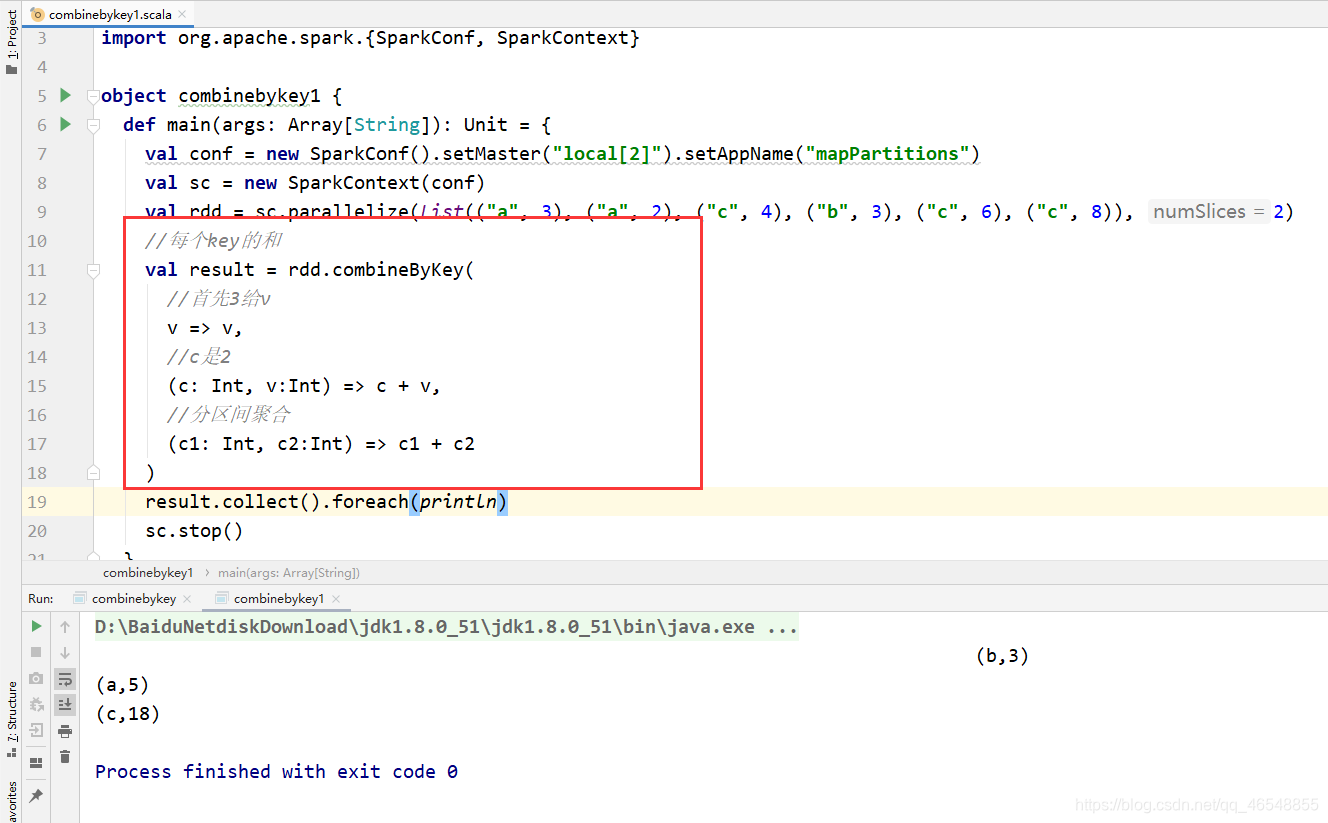Screen dimensions: 1328x823
Task: Click the exit arrow icon in Run toolbar
Action: coord(36,730)
